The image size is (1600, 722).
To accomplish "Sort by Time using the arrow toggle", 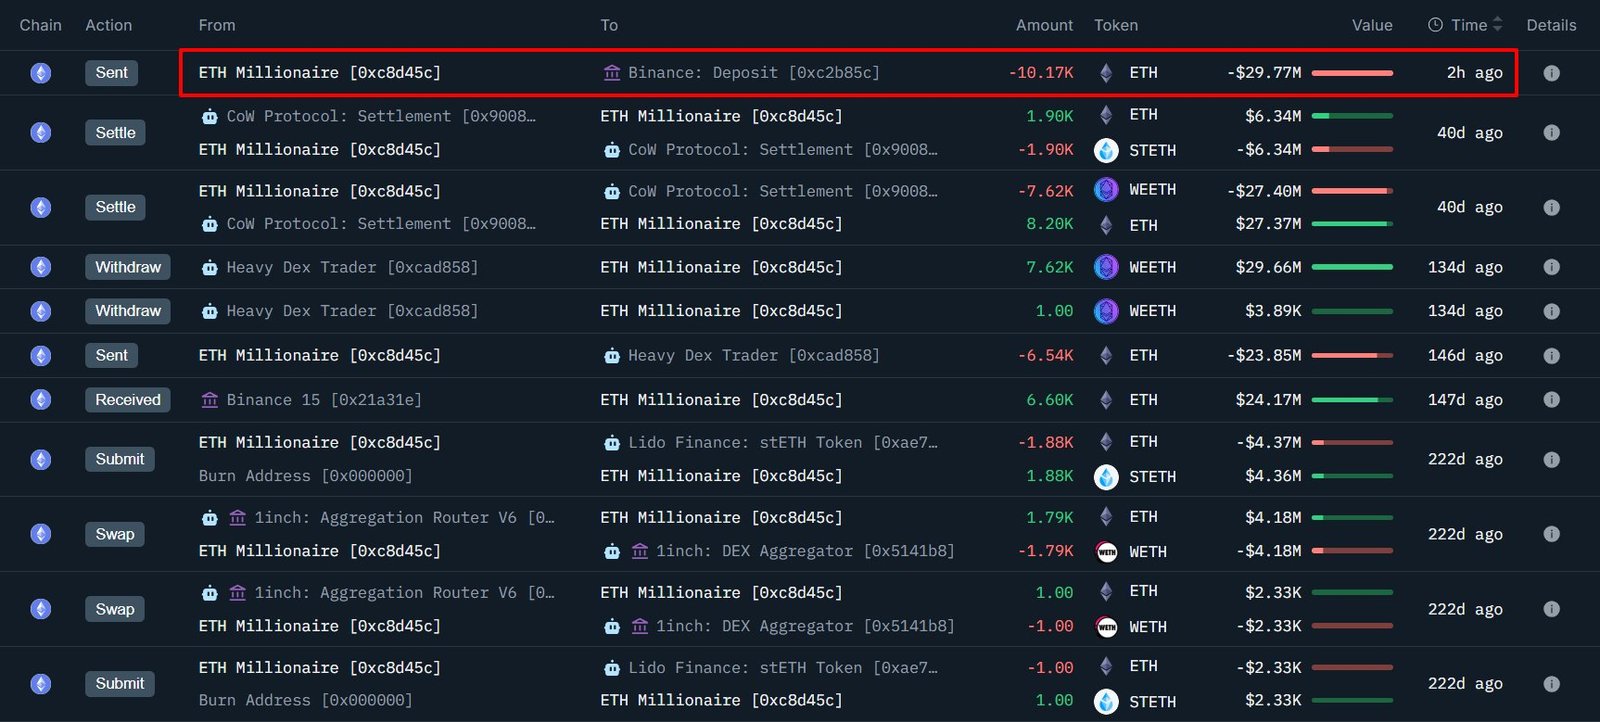I will click(1497, 25).
